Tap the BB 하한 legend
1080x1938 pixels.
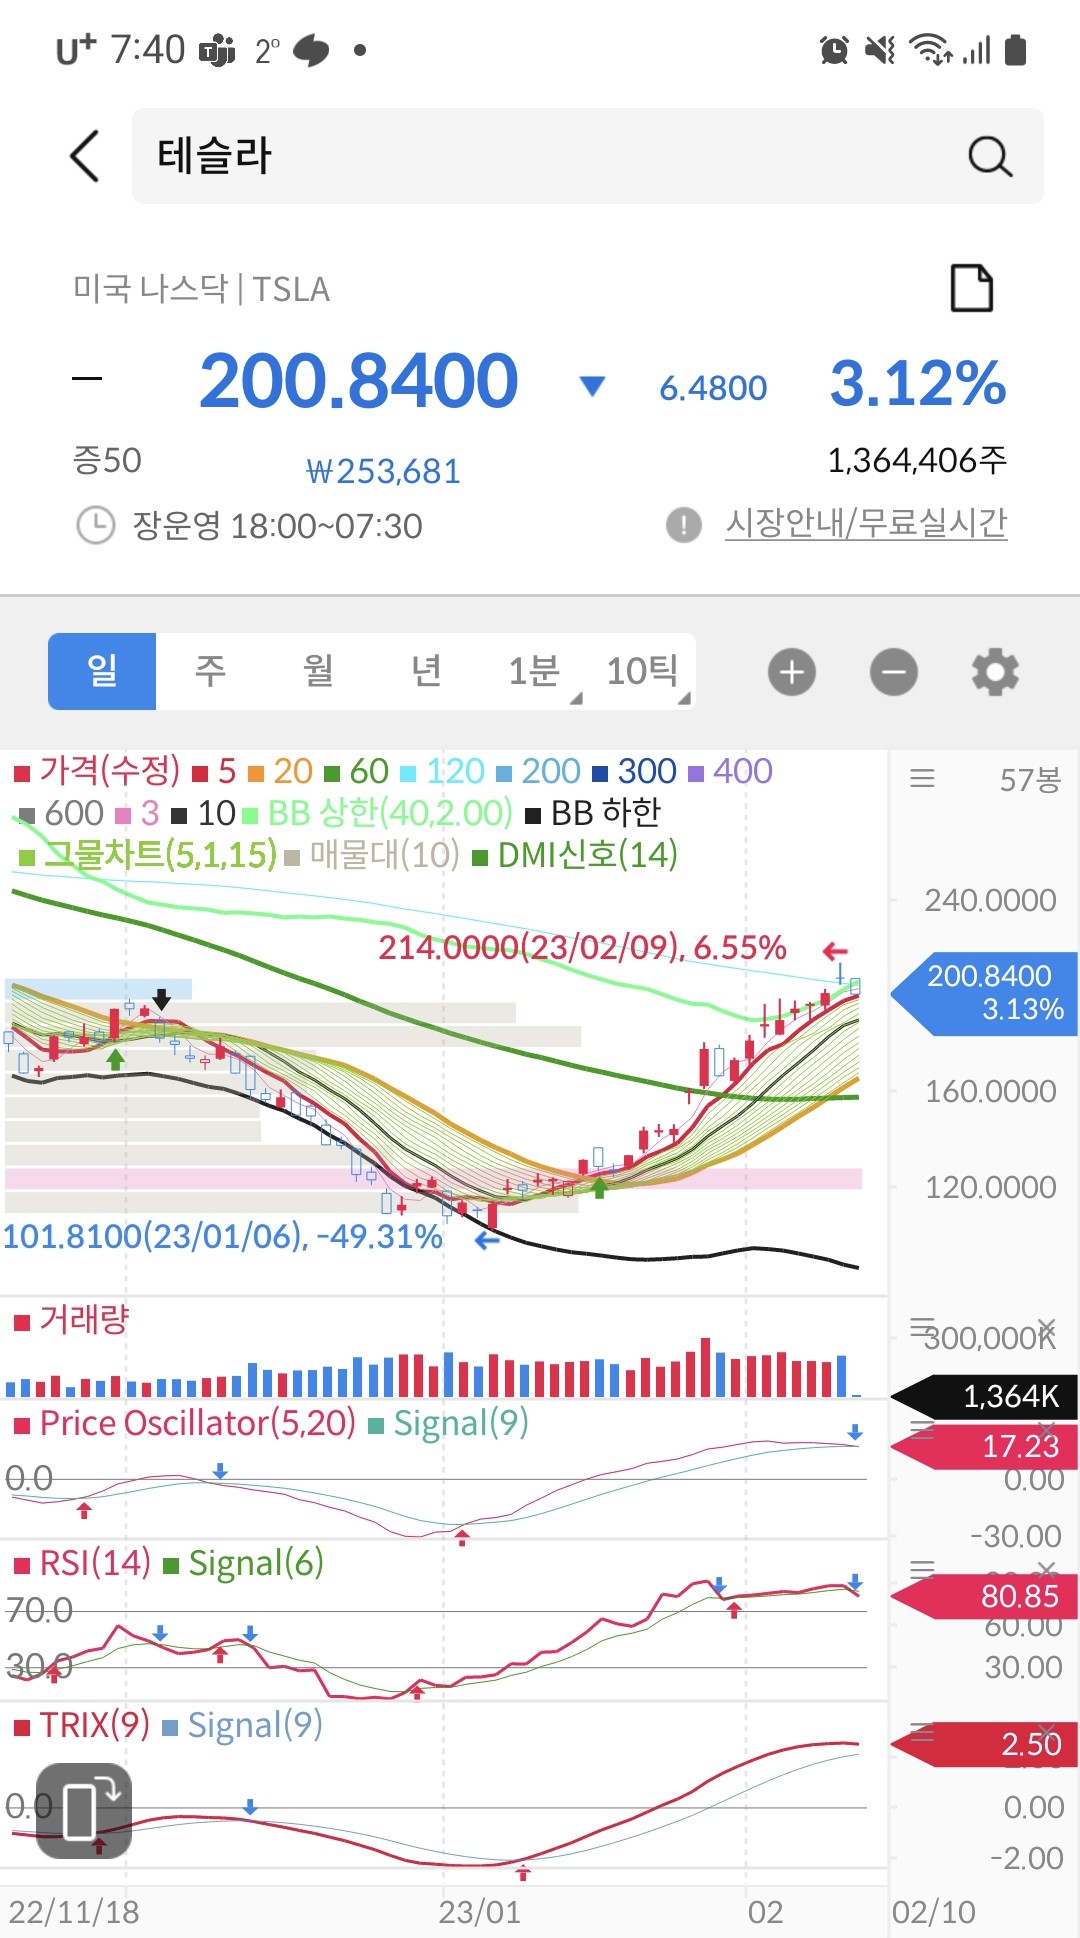593,813
